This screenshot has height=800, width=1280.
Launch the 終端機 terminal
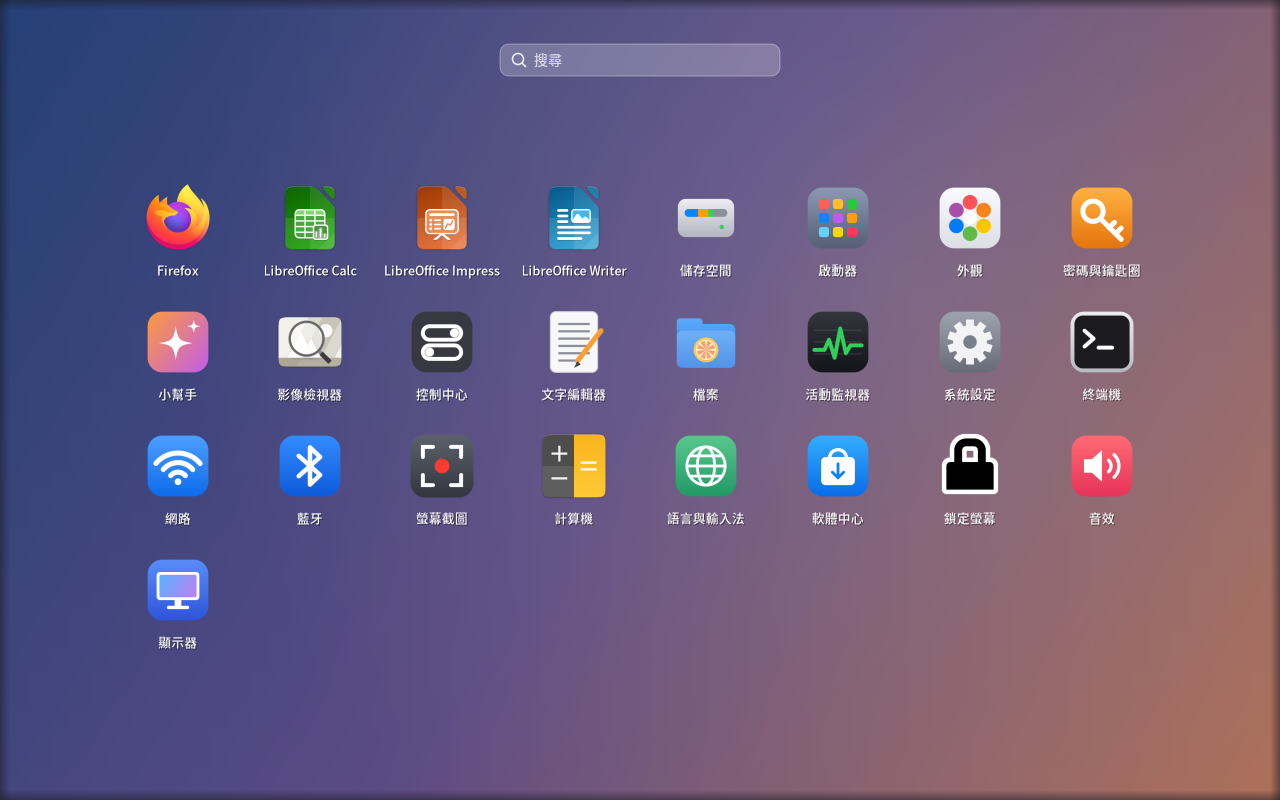pos(1102,342)
